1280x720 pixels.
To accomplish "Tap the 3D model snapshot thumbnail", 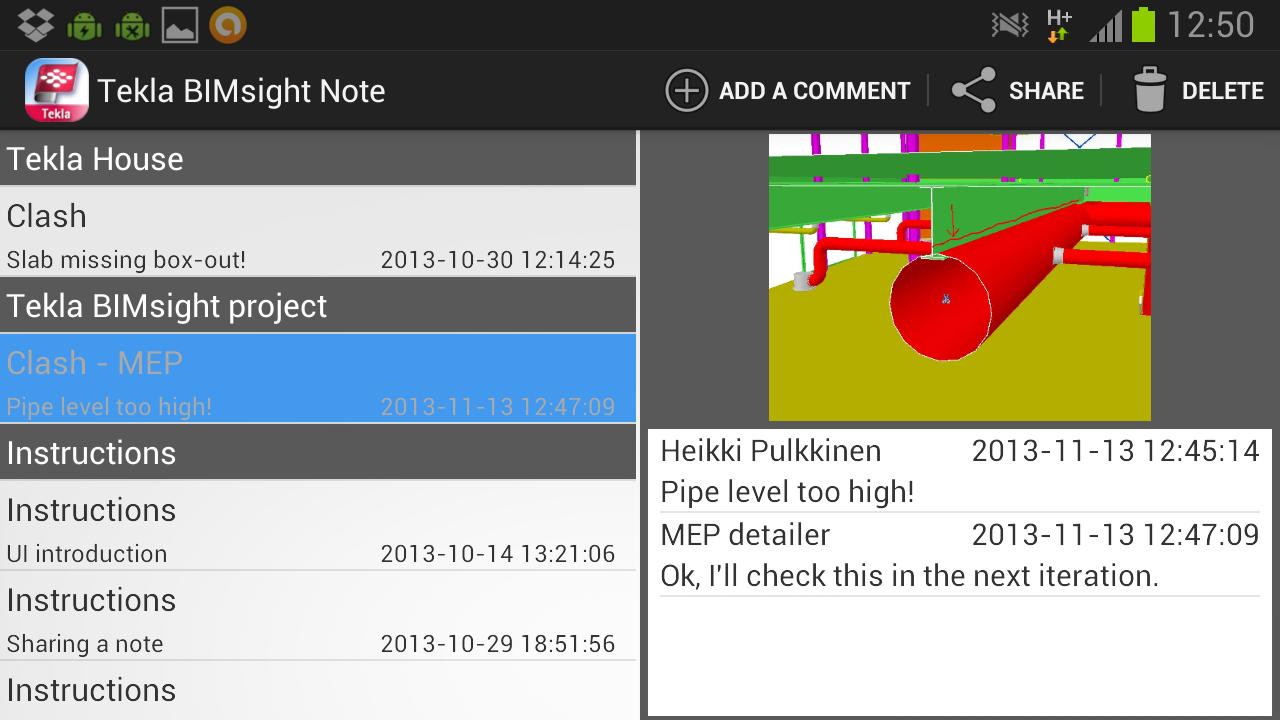I will 959,276.
